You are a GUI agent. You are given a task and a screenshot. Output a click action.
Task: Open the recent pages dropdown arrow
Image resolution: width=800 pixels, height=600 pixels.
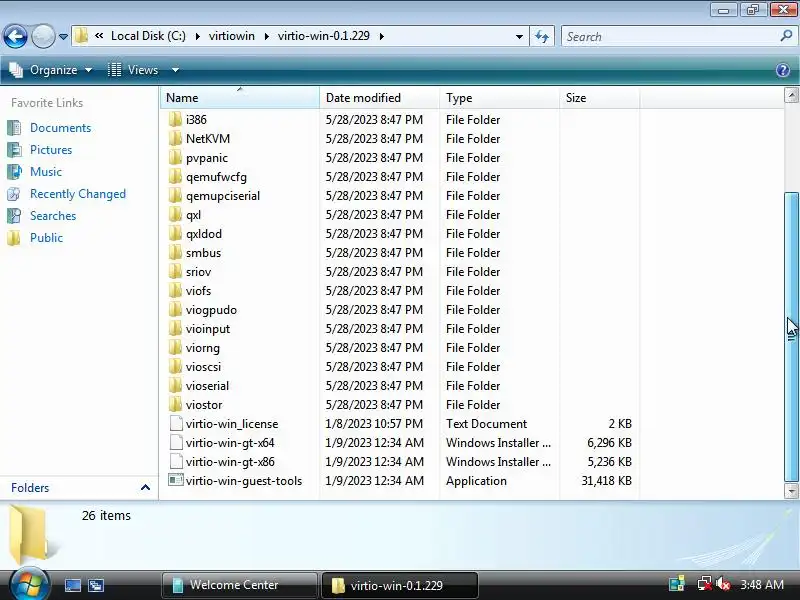[x=63, y=37]
